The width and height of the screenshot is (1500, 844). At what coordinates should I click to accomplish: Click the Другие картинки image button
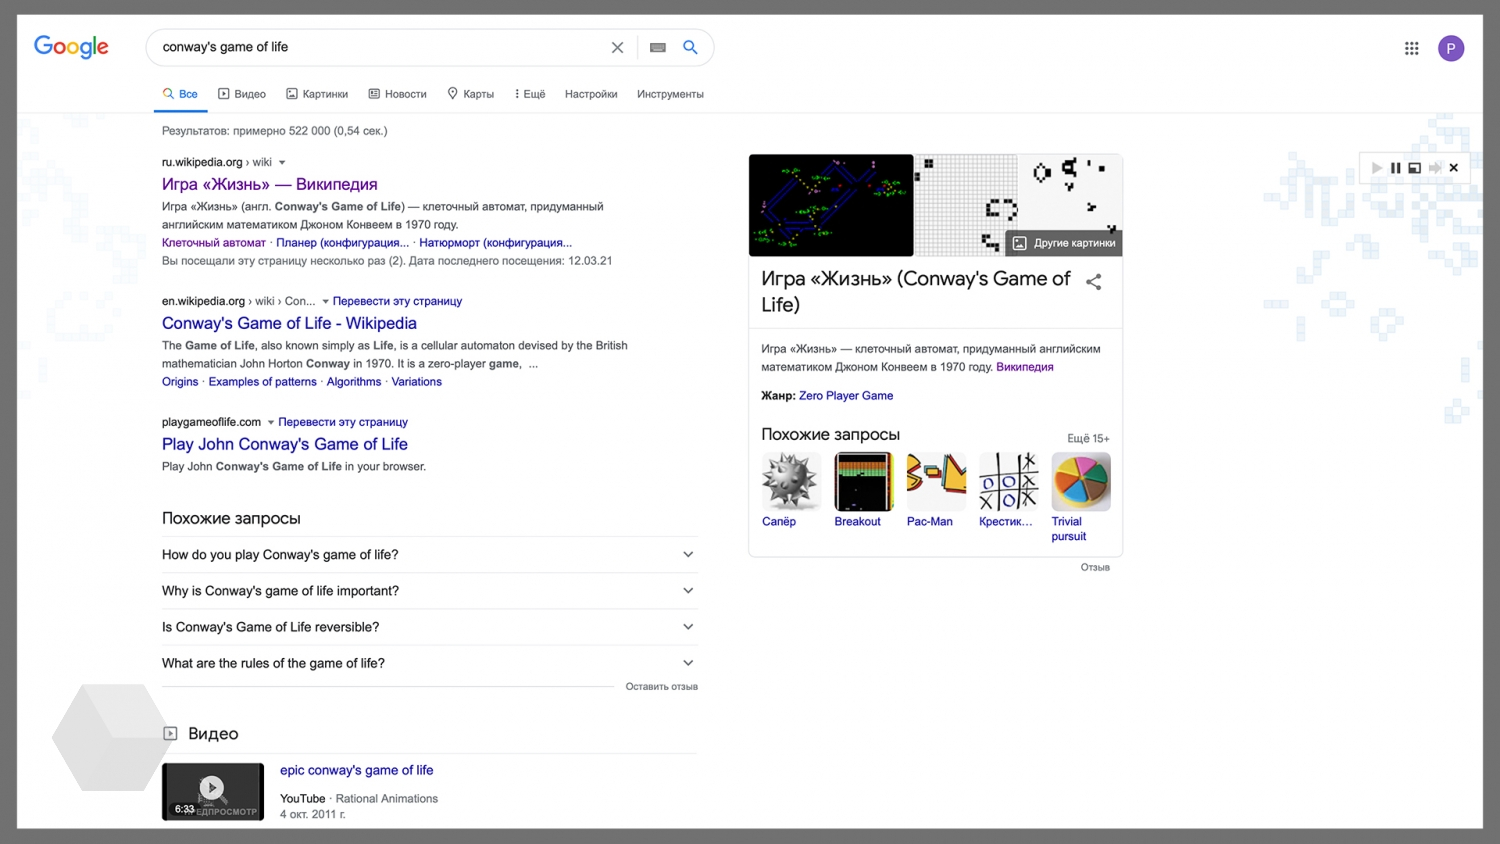tap(1063, 243)
